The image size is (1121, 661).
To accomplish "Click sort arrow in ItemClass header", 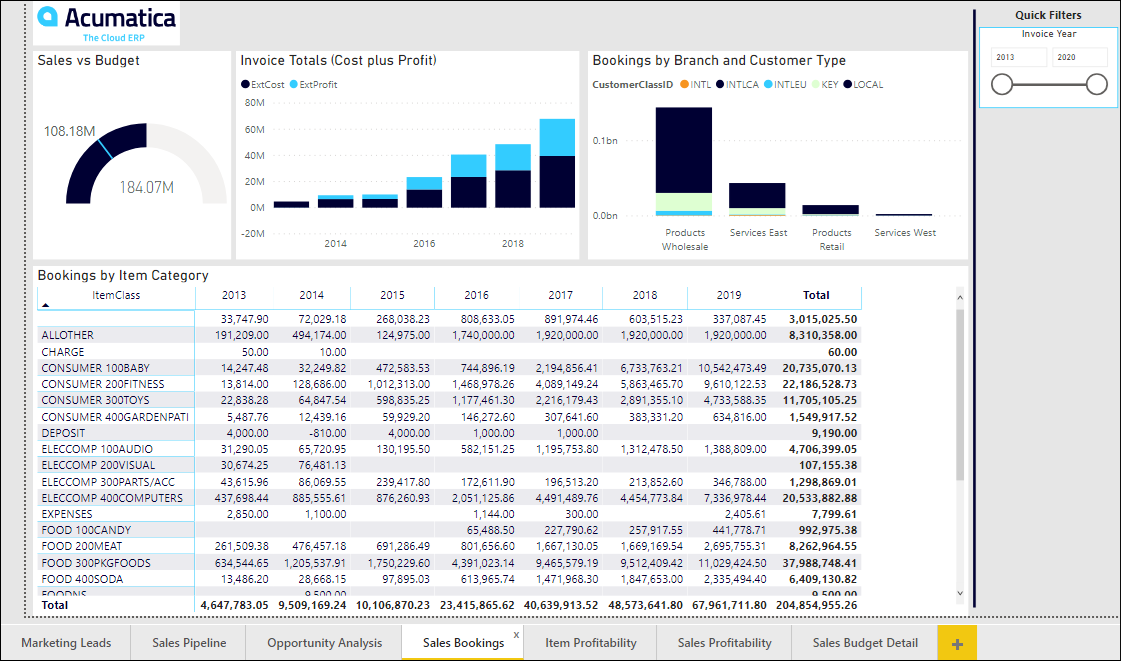I will tap(46, 304).
